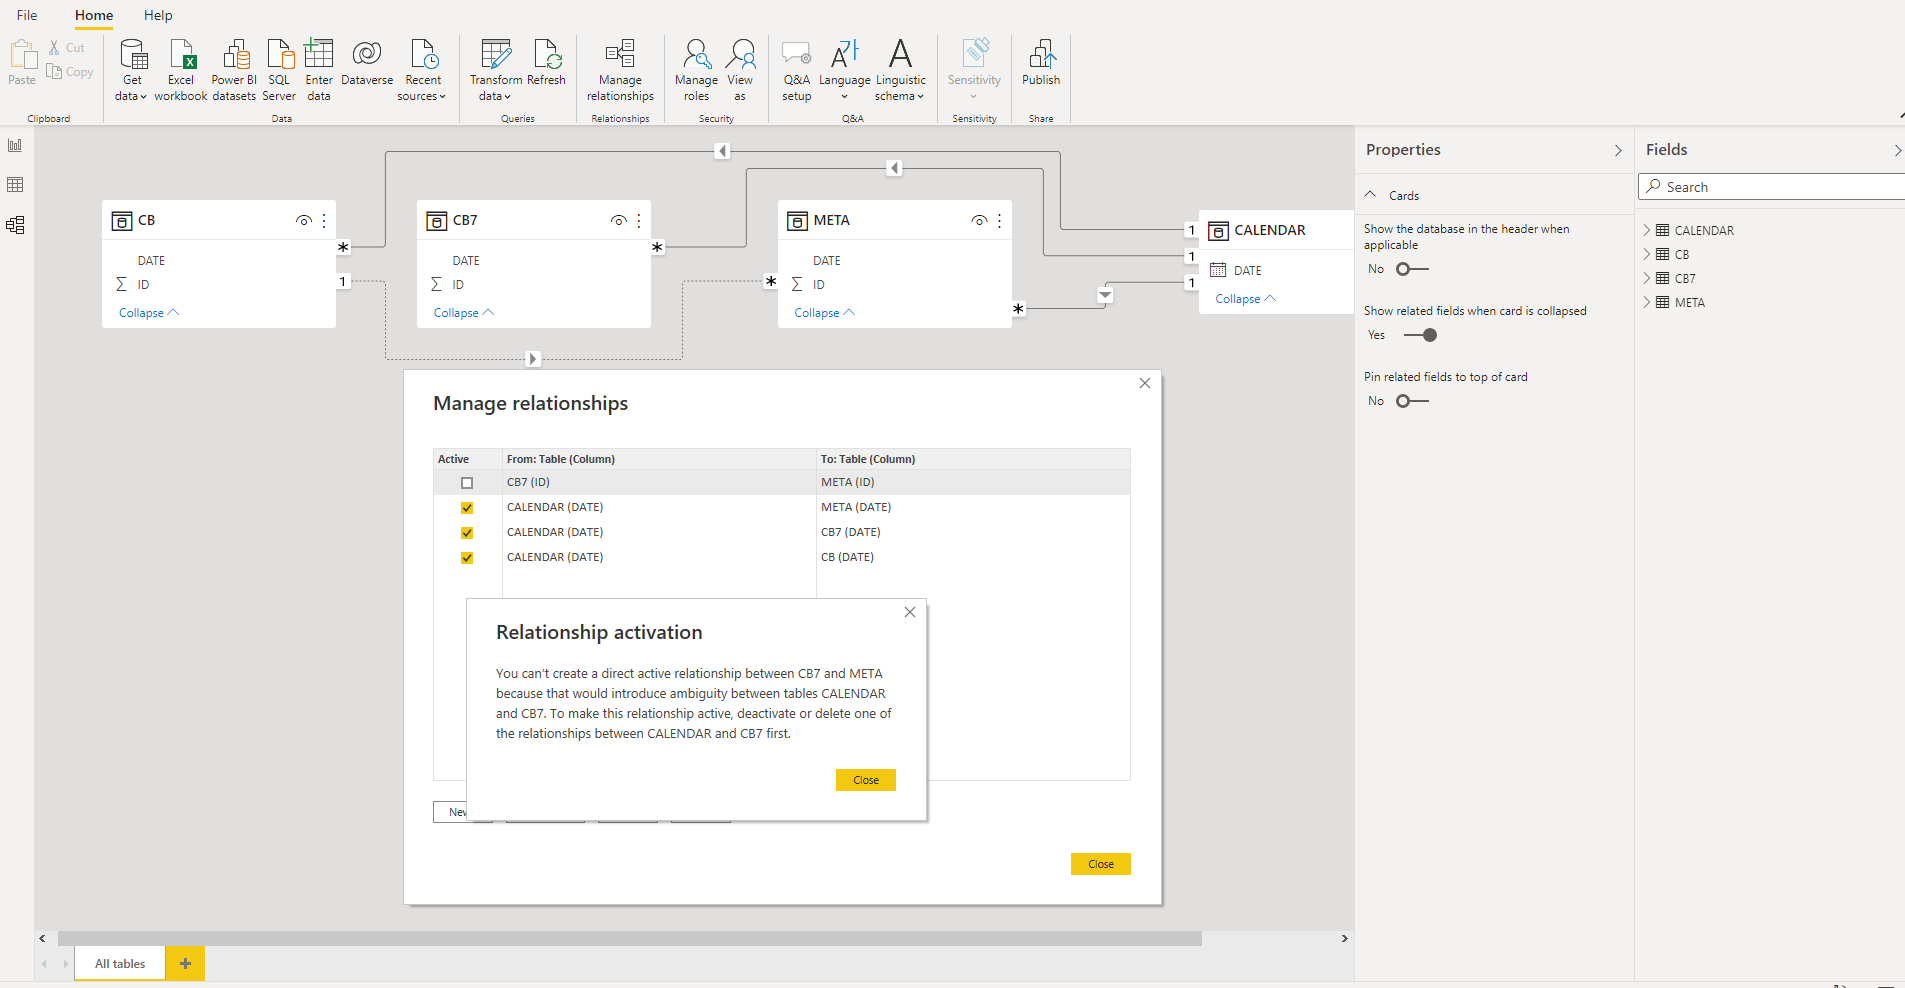This screenshot has height=988, width=1905.
Task: Expand the CALENDAR table in Fields
Action: click(1647, 230)
